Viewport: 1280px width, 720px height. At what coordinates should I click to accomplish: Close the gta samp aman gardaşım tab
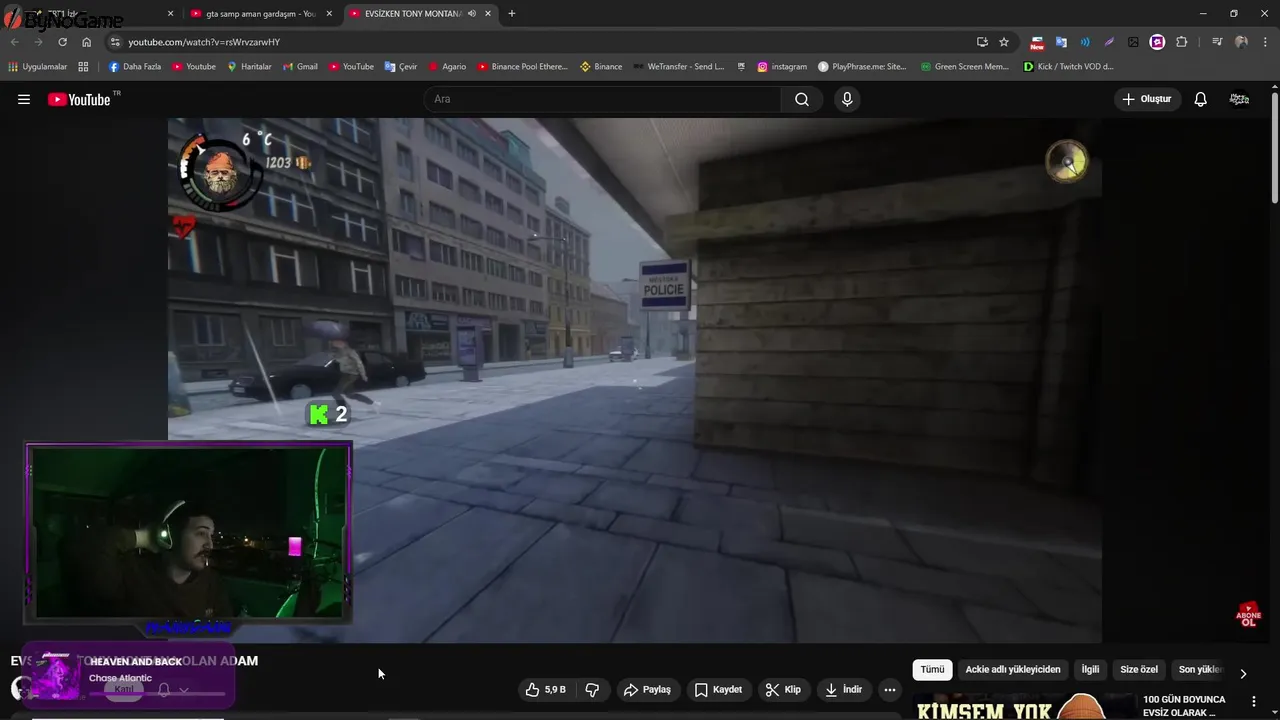329,14
